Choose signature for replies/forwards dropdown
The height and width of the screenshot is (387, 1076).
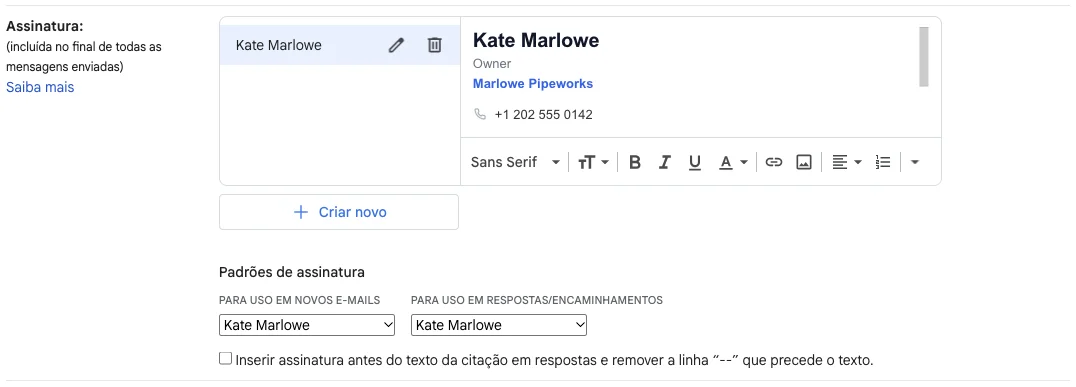tap(499, 325)
